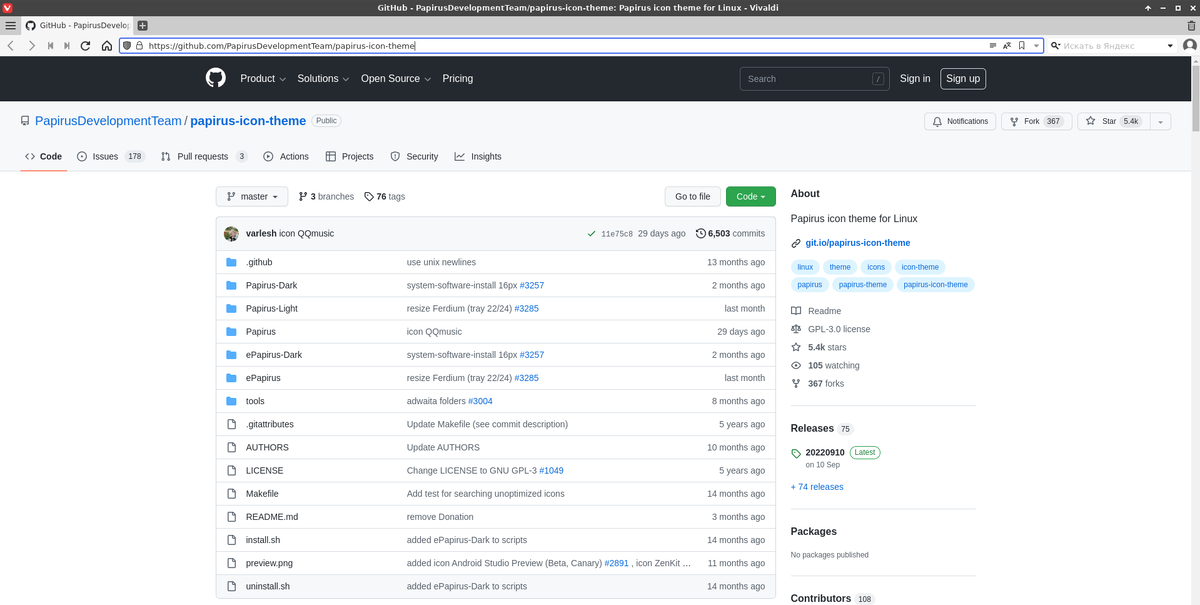Viewport: 1200px width, 605px height.
Task: Click the GitHub octocat logo
Action: (216, 78)
